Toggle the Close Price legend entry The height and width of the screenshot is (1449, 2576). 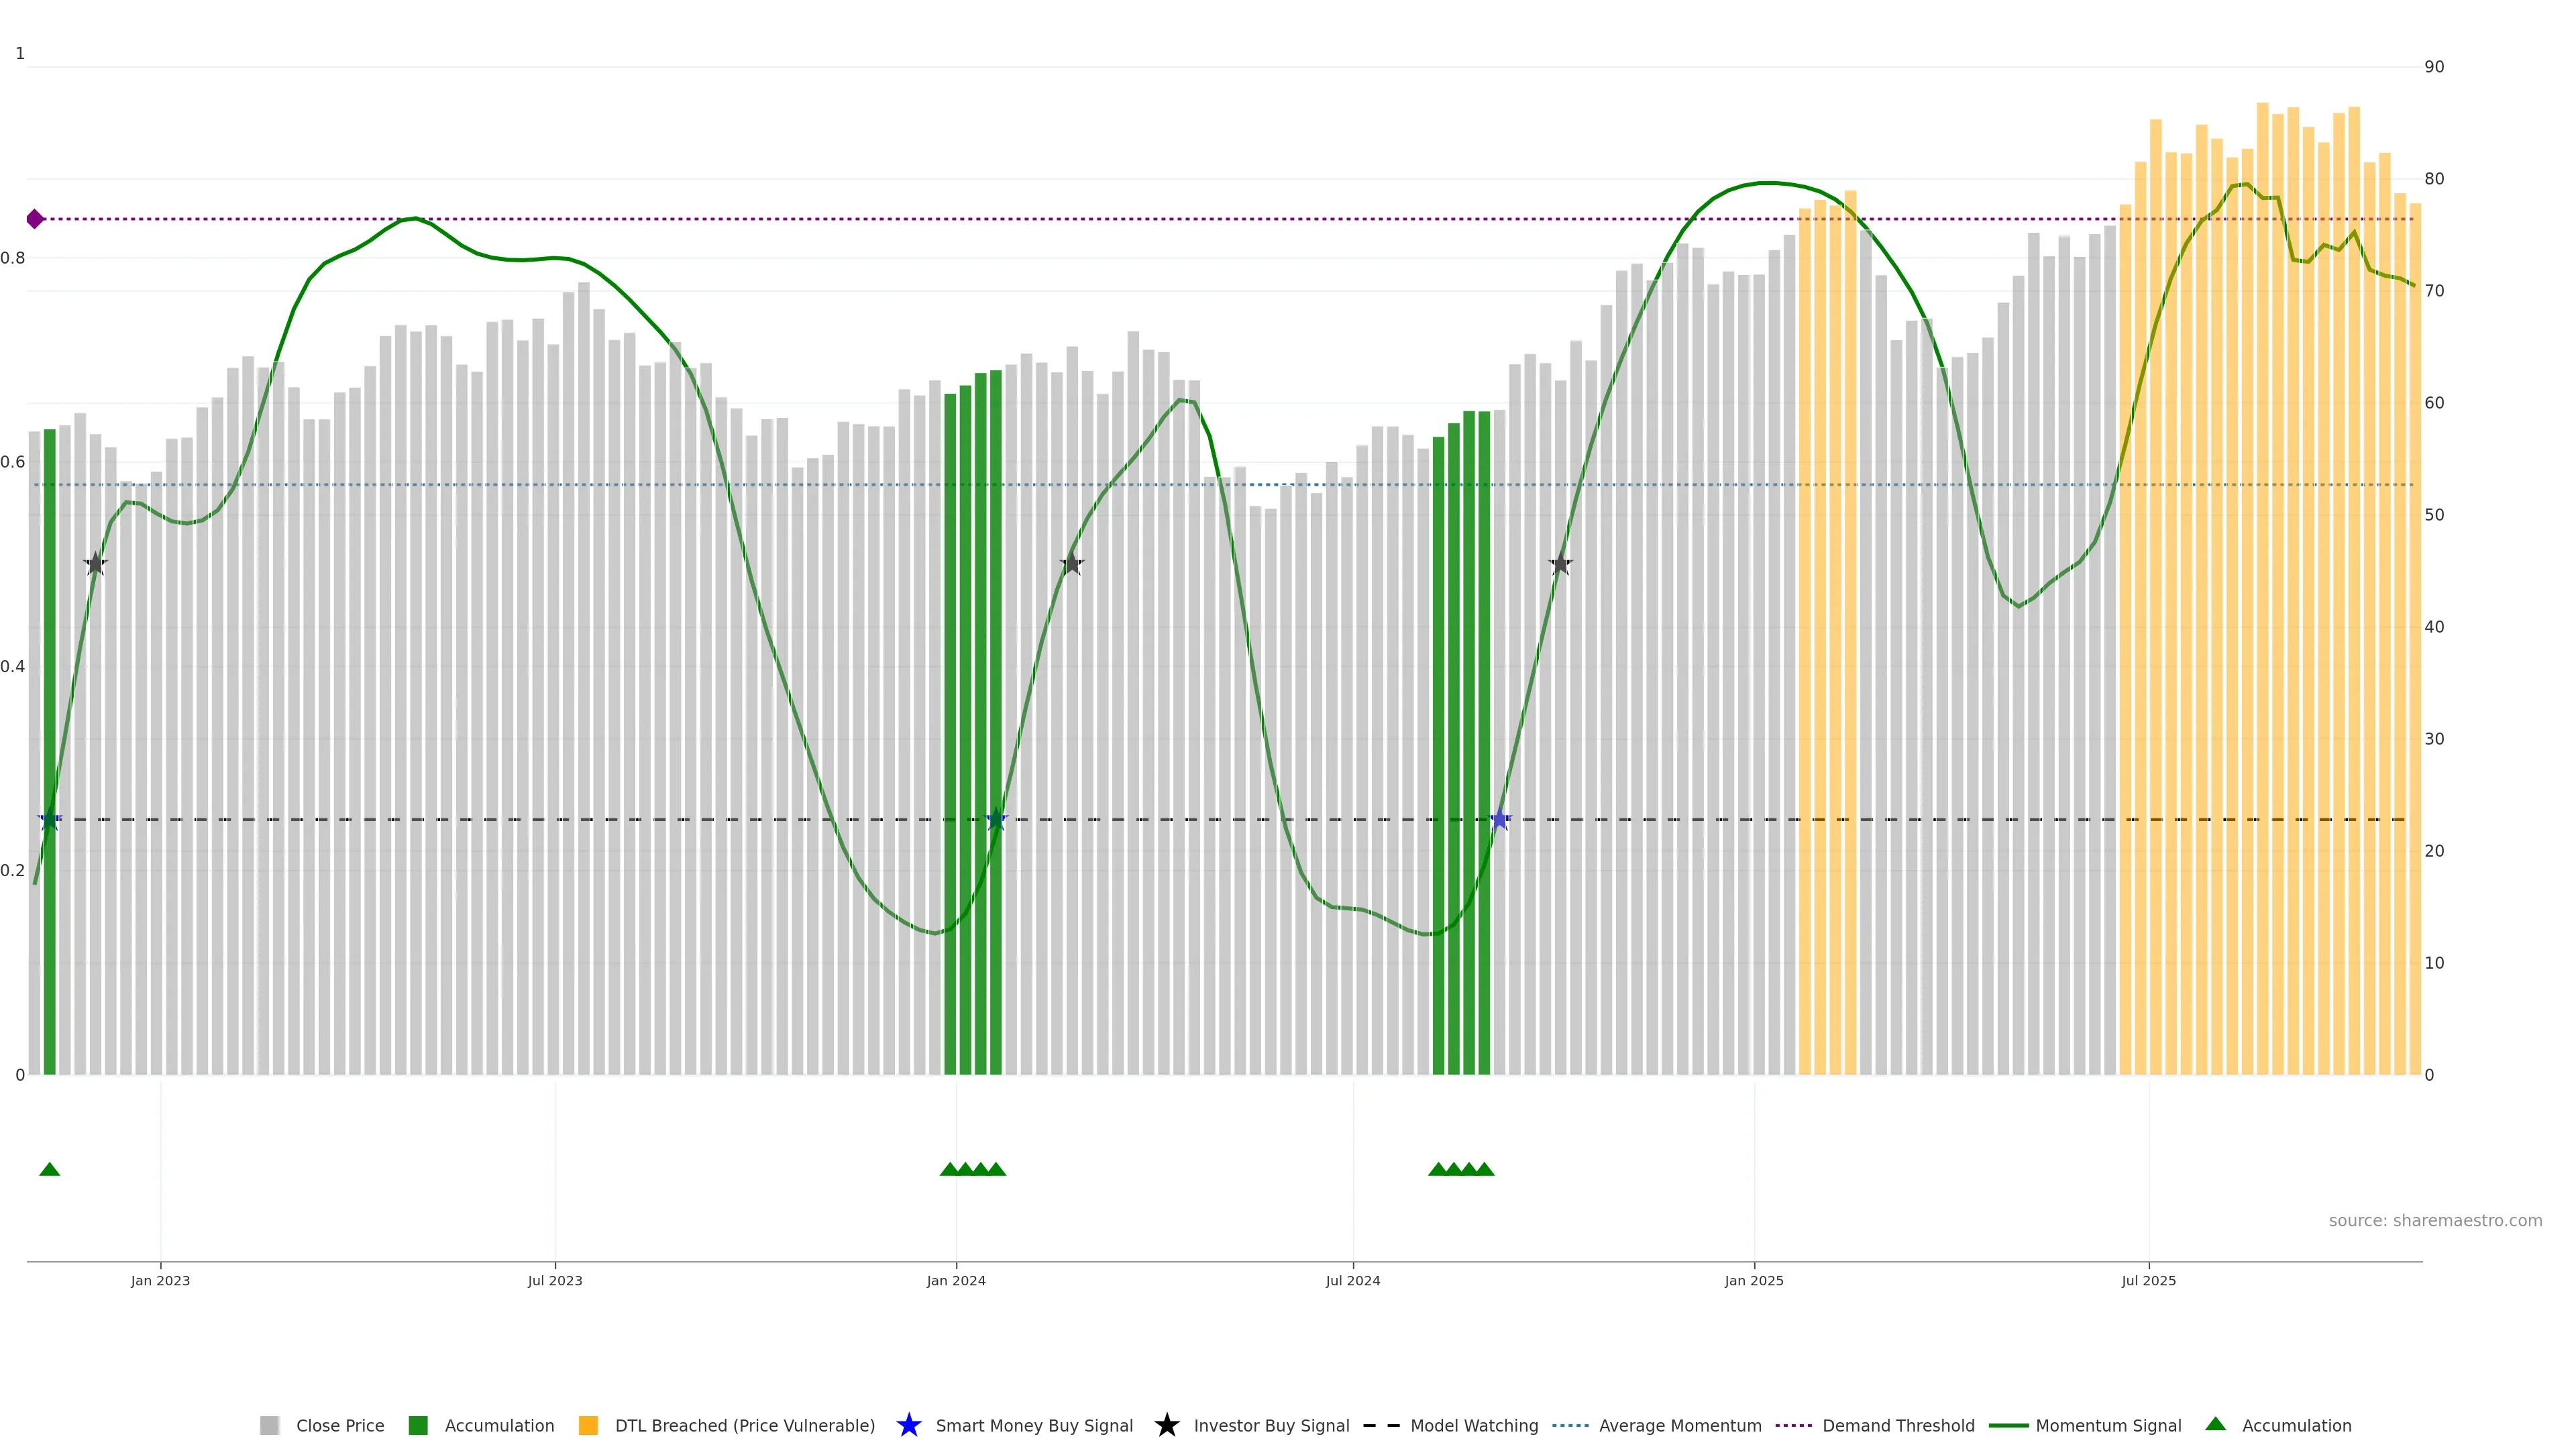(339, 1425)
